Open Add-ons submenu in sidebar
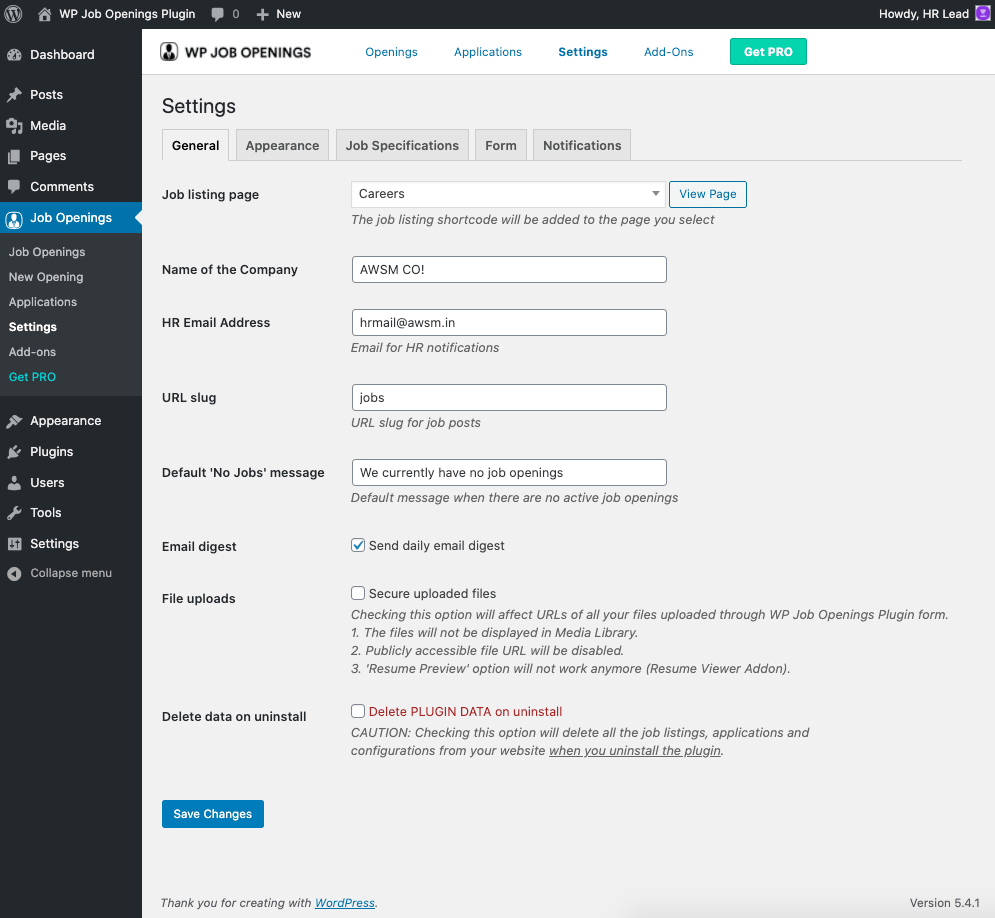Viewport: 995px width, 918px height. (32, 352)
